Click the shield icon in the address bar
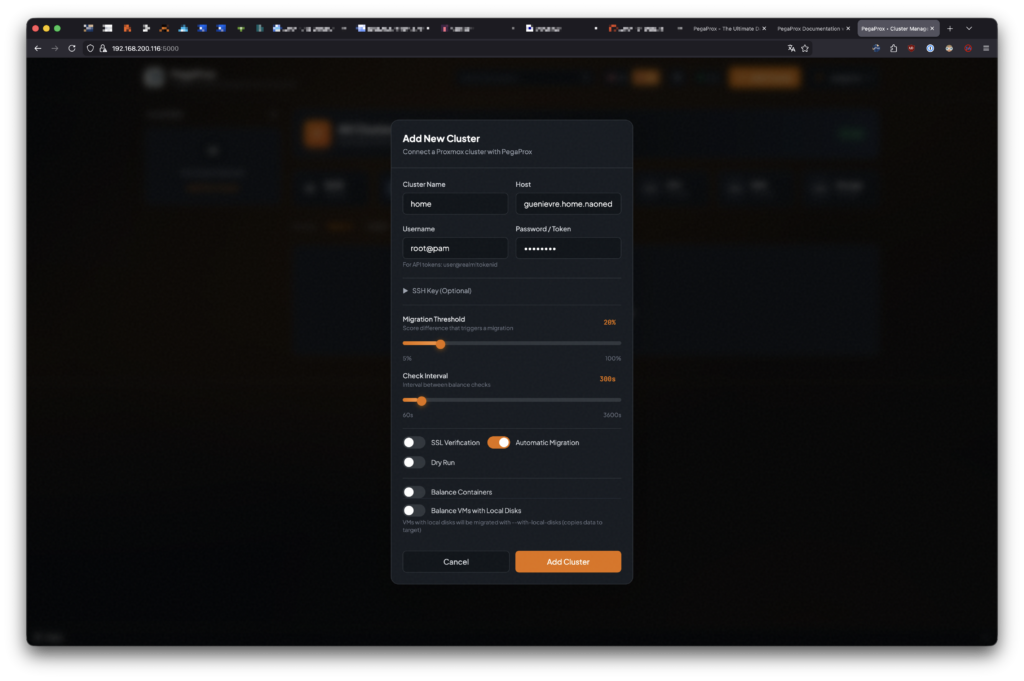1024x681 pixels. (x=90, y=48)
